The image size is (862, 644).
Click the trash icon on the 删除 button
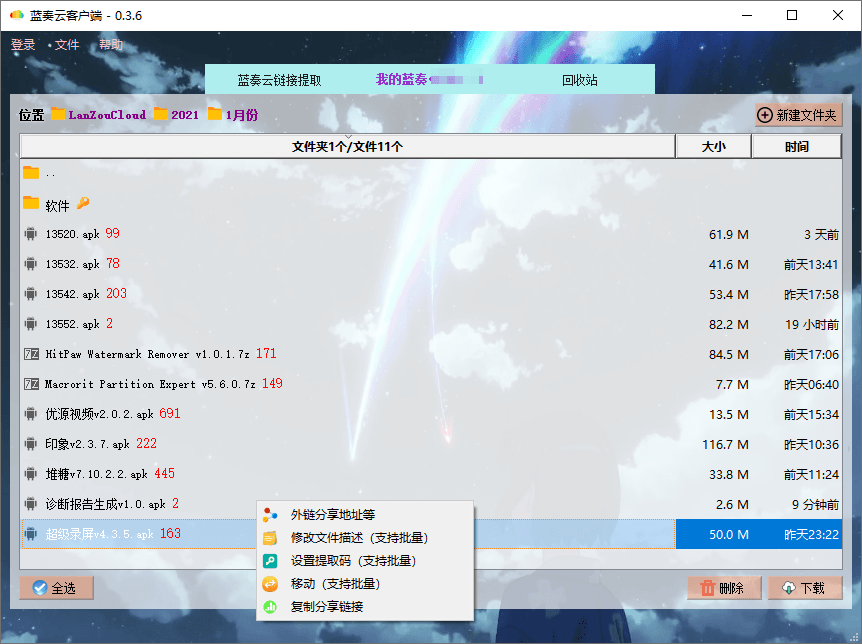[x=709, y=588]
